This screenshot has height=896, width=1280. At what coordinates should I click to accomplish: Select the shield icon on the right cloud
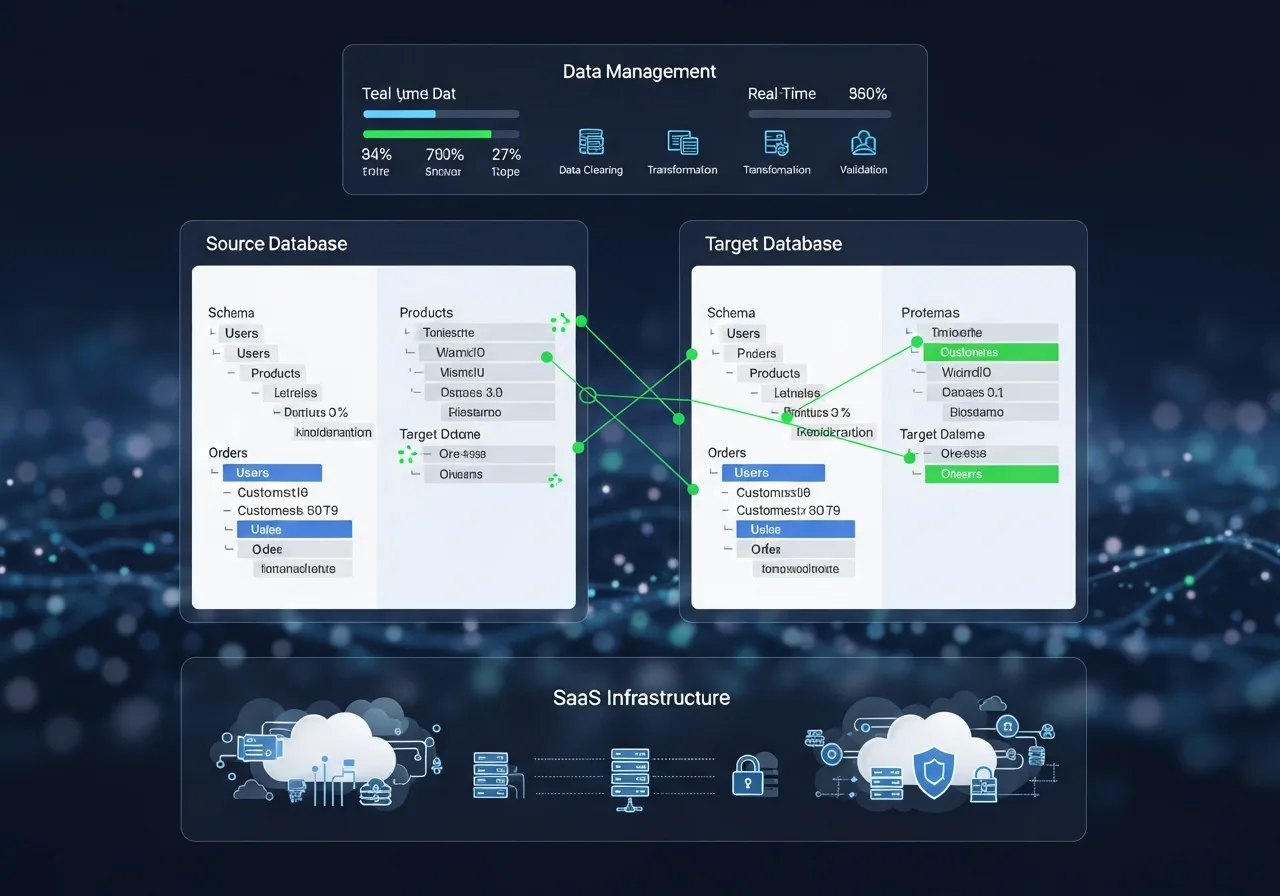pos(934,772)
